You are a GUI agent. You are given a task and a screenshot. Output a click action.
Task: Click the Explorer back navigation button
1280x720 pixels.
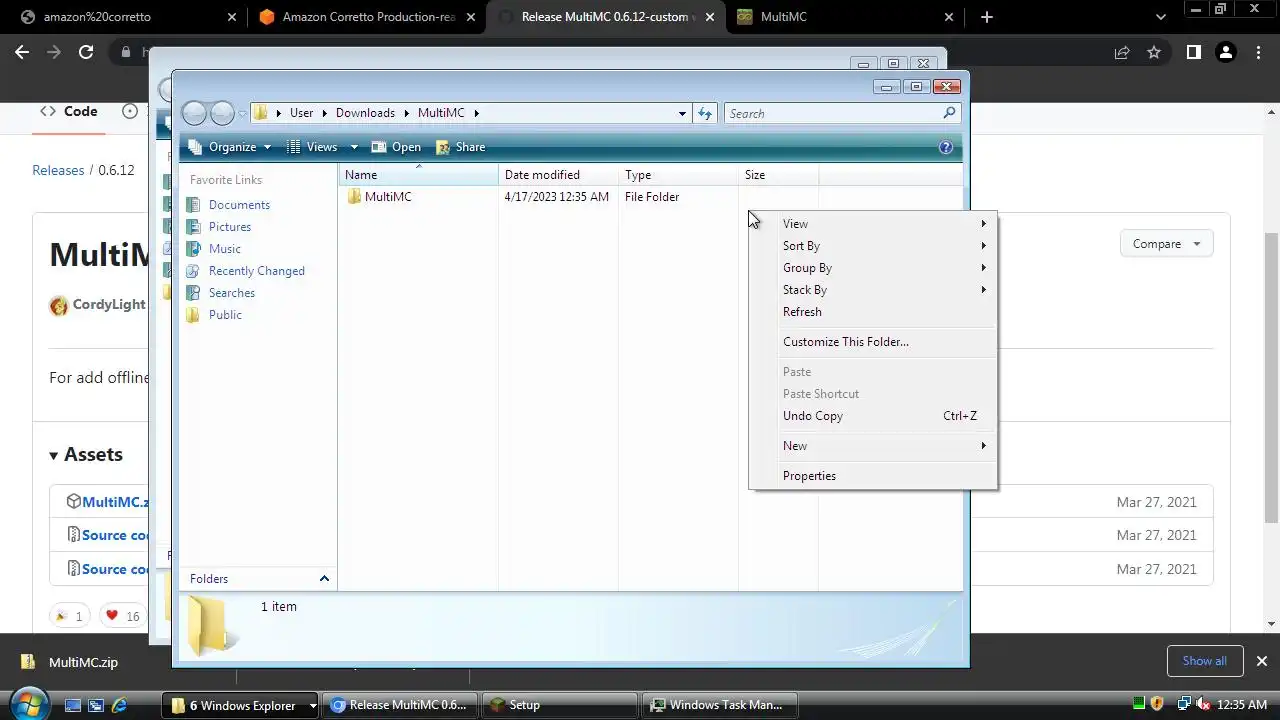pos(194,113)
